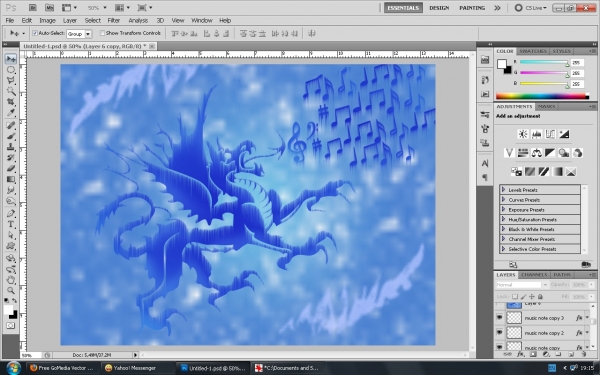The height and width of the screenshot is (375, 600).
Task: Select the Elliptical Marquee tool
Action: [x=11, y=70]
